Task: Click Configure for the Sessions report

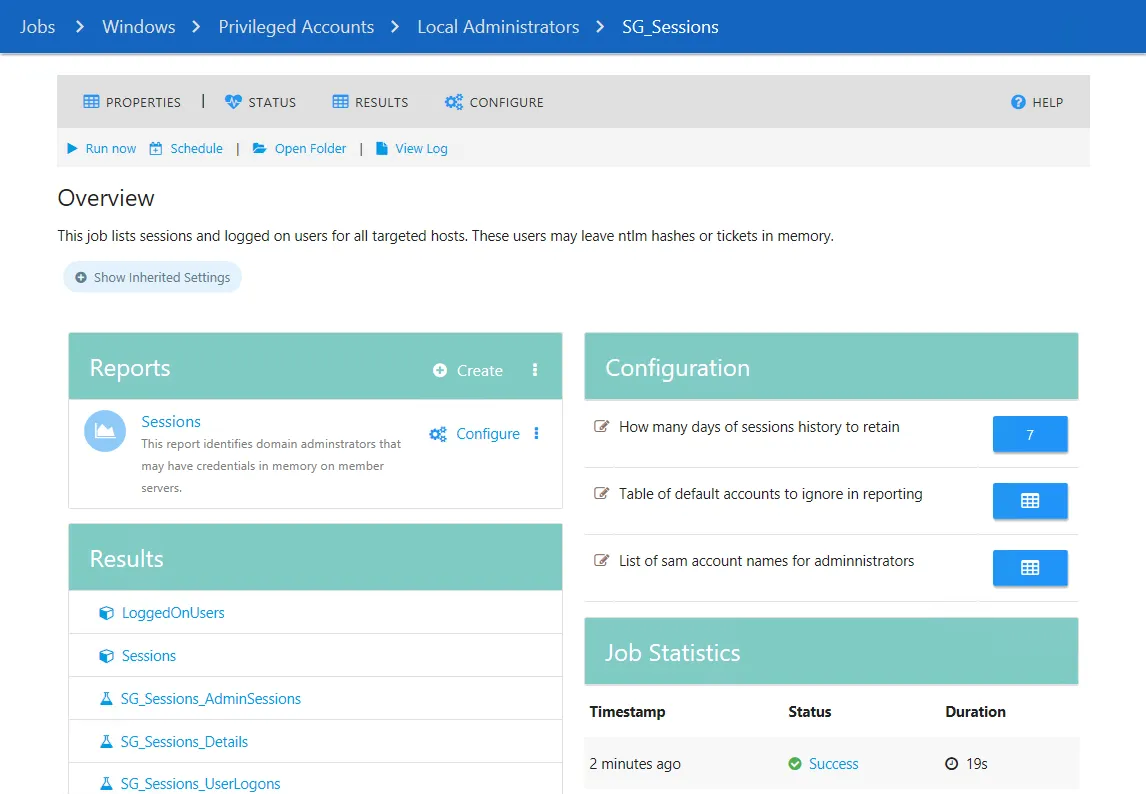Action: [x=488, y=434]
